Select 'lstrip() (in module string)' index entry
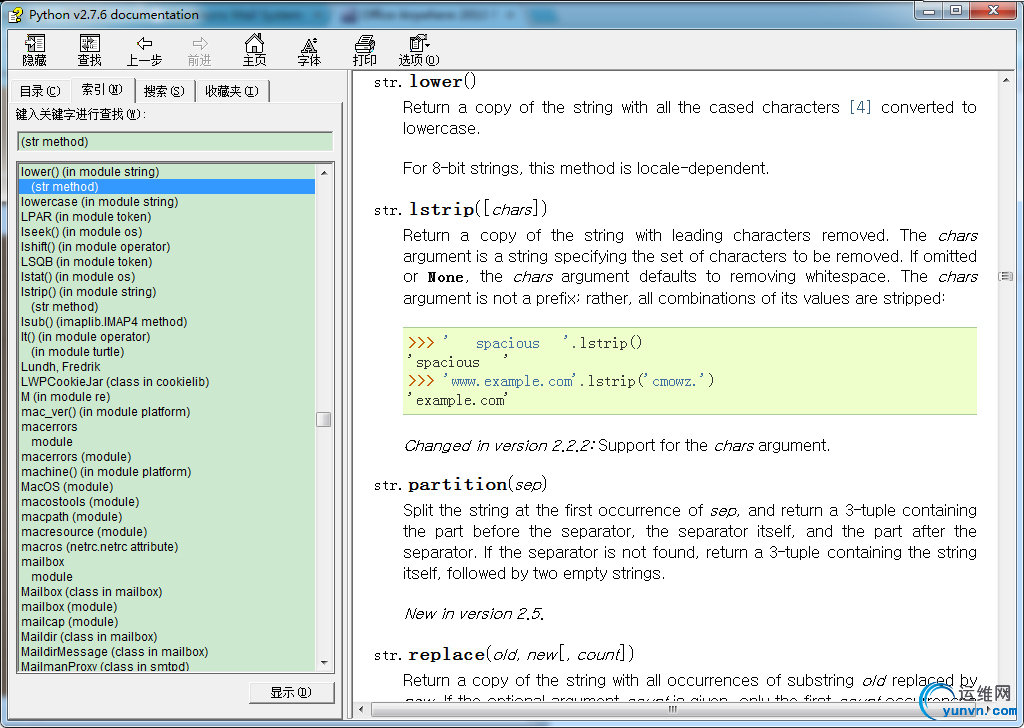This screenshot has height=728, width=1024. tap(88, 292)
